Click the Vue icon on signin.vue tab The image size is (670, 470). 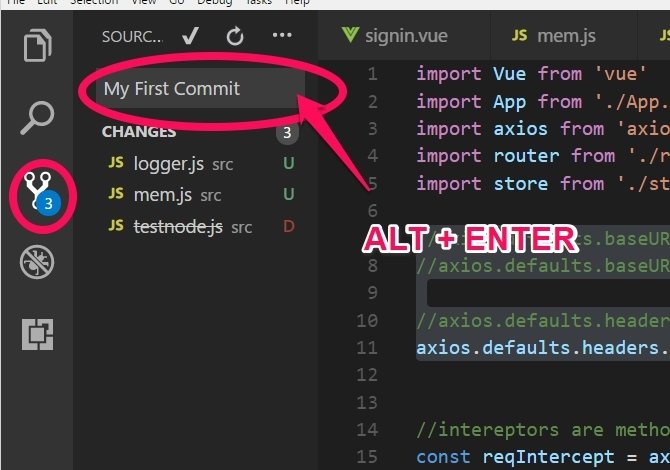click(350, 35)
